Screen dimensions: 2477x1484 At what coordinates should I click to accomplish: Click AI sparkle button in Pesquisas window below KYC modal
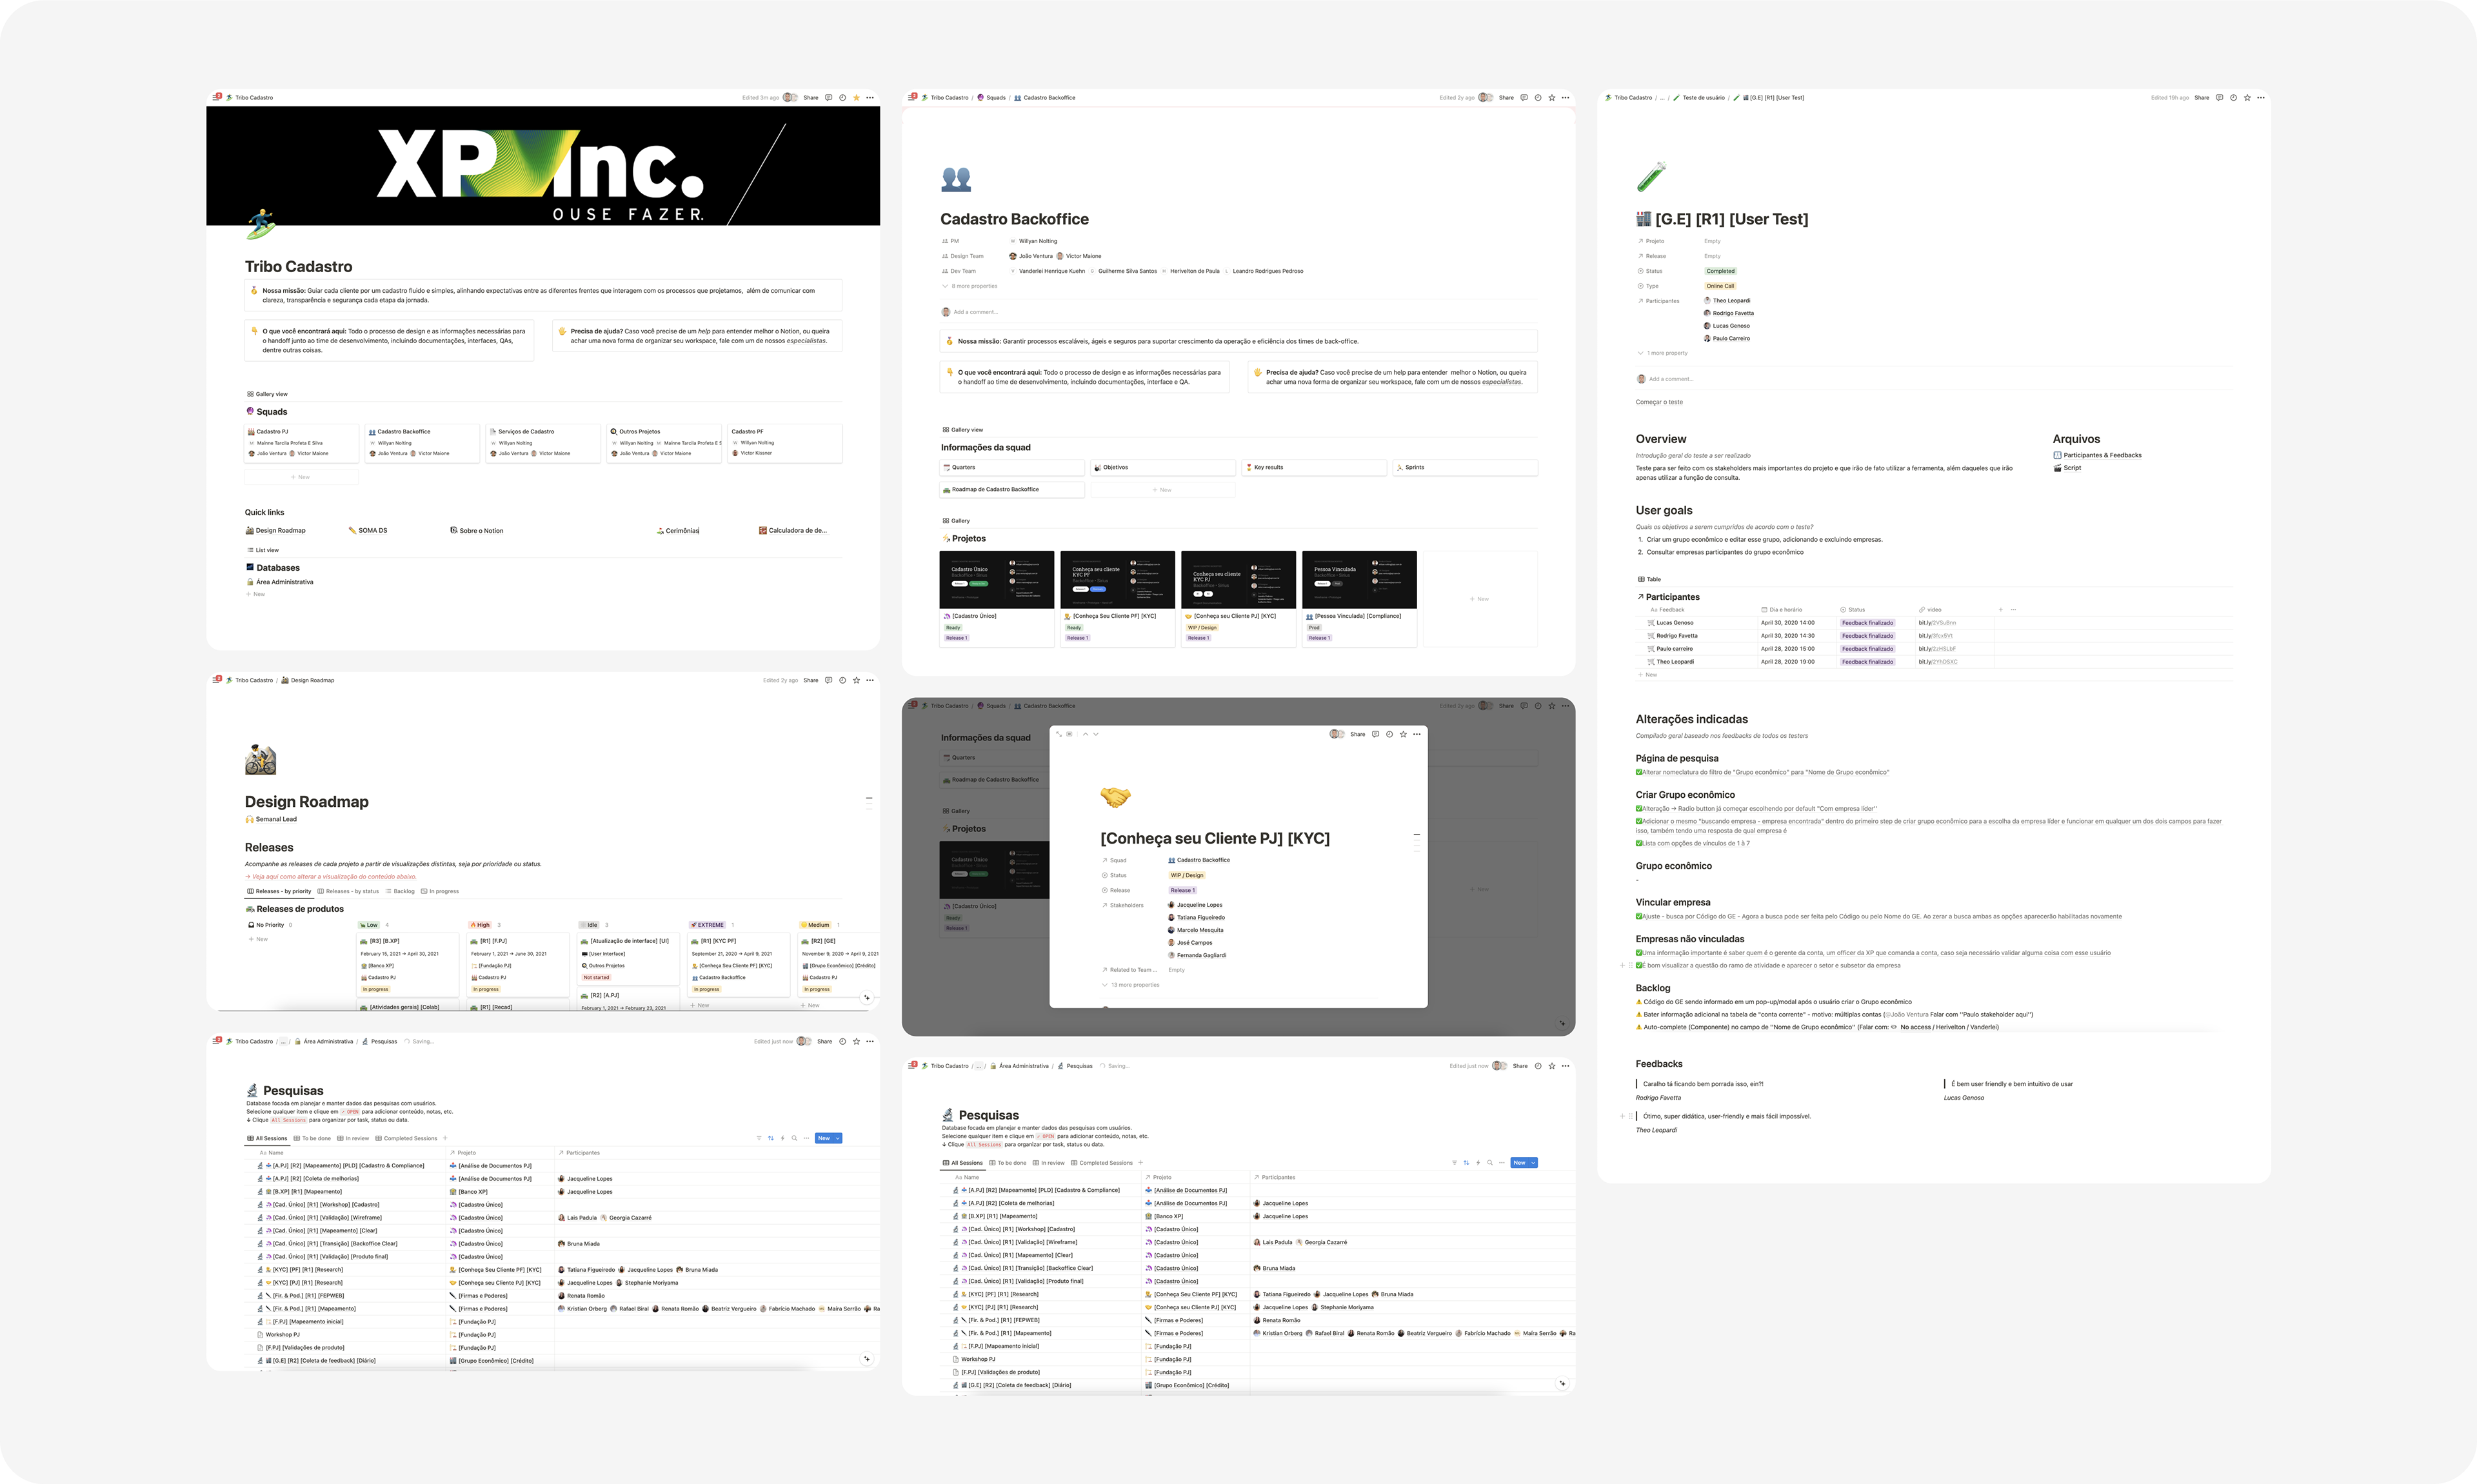1562,1384
